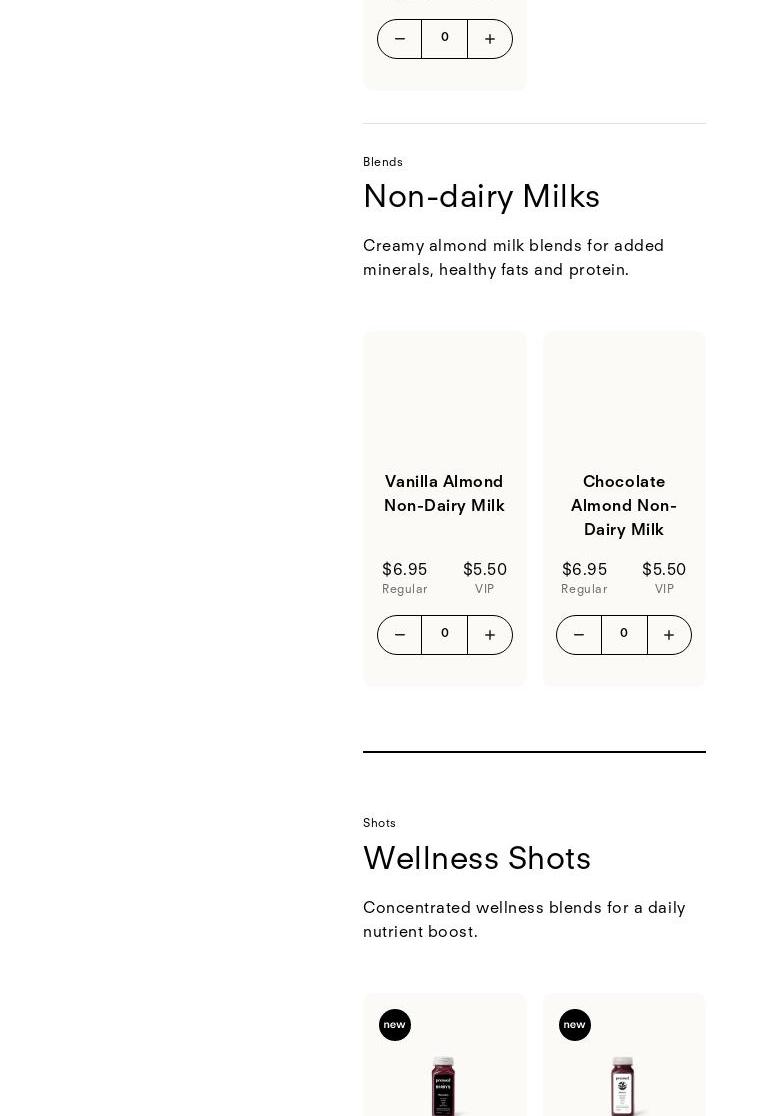The height and width of the screenshot is (1116, 770).
Task: Click the minus icon in the top stepper
Action: [x=400, y=39]
